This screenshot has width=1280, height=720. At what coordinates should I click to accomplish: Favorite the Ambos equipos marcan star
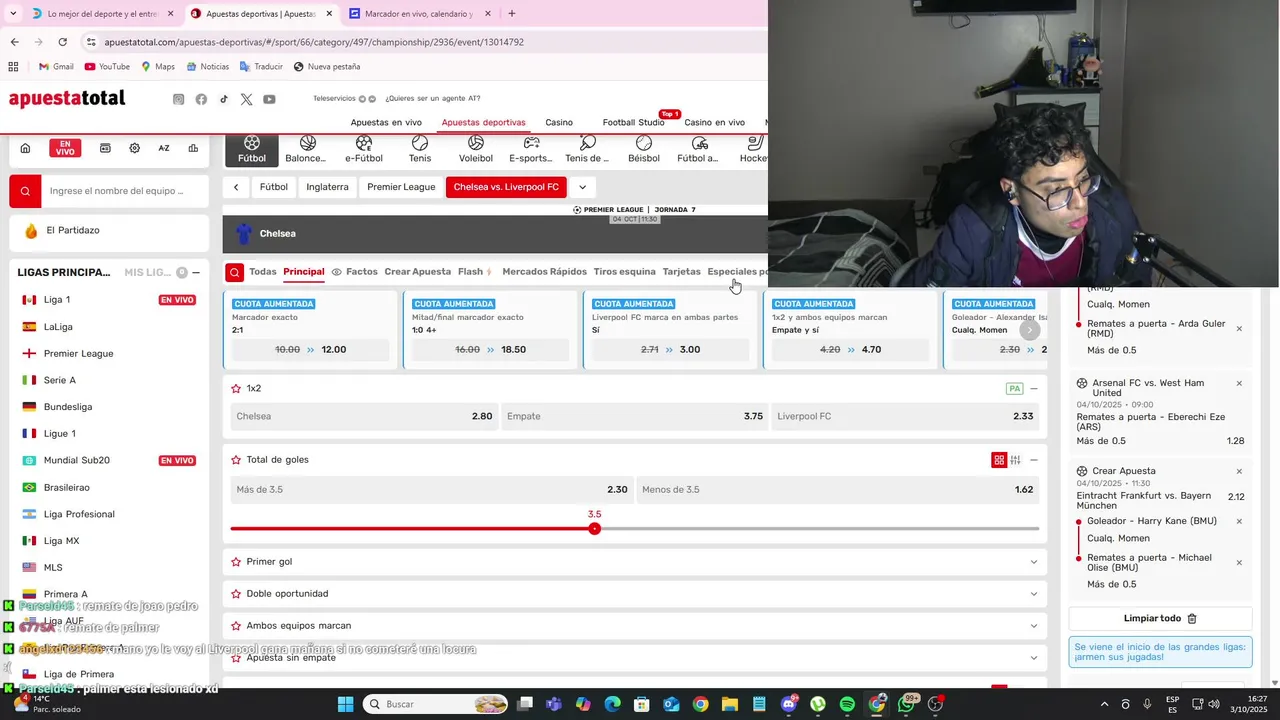(236, 626)
